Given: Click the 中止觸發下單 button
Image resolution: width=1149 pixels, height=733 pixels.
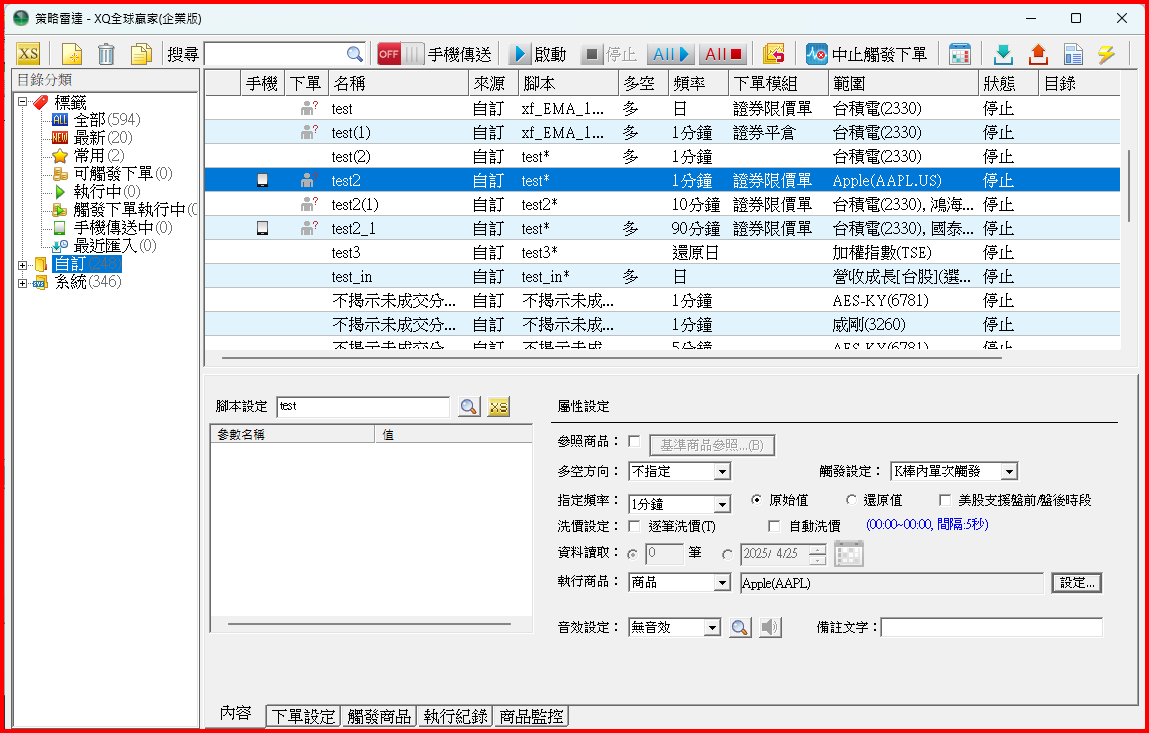Looking at the screenshot, I should [x=867, y=54].
